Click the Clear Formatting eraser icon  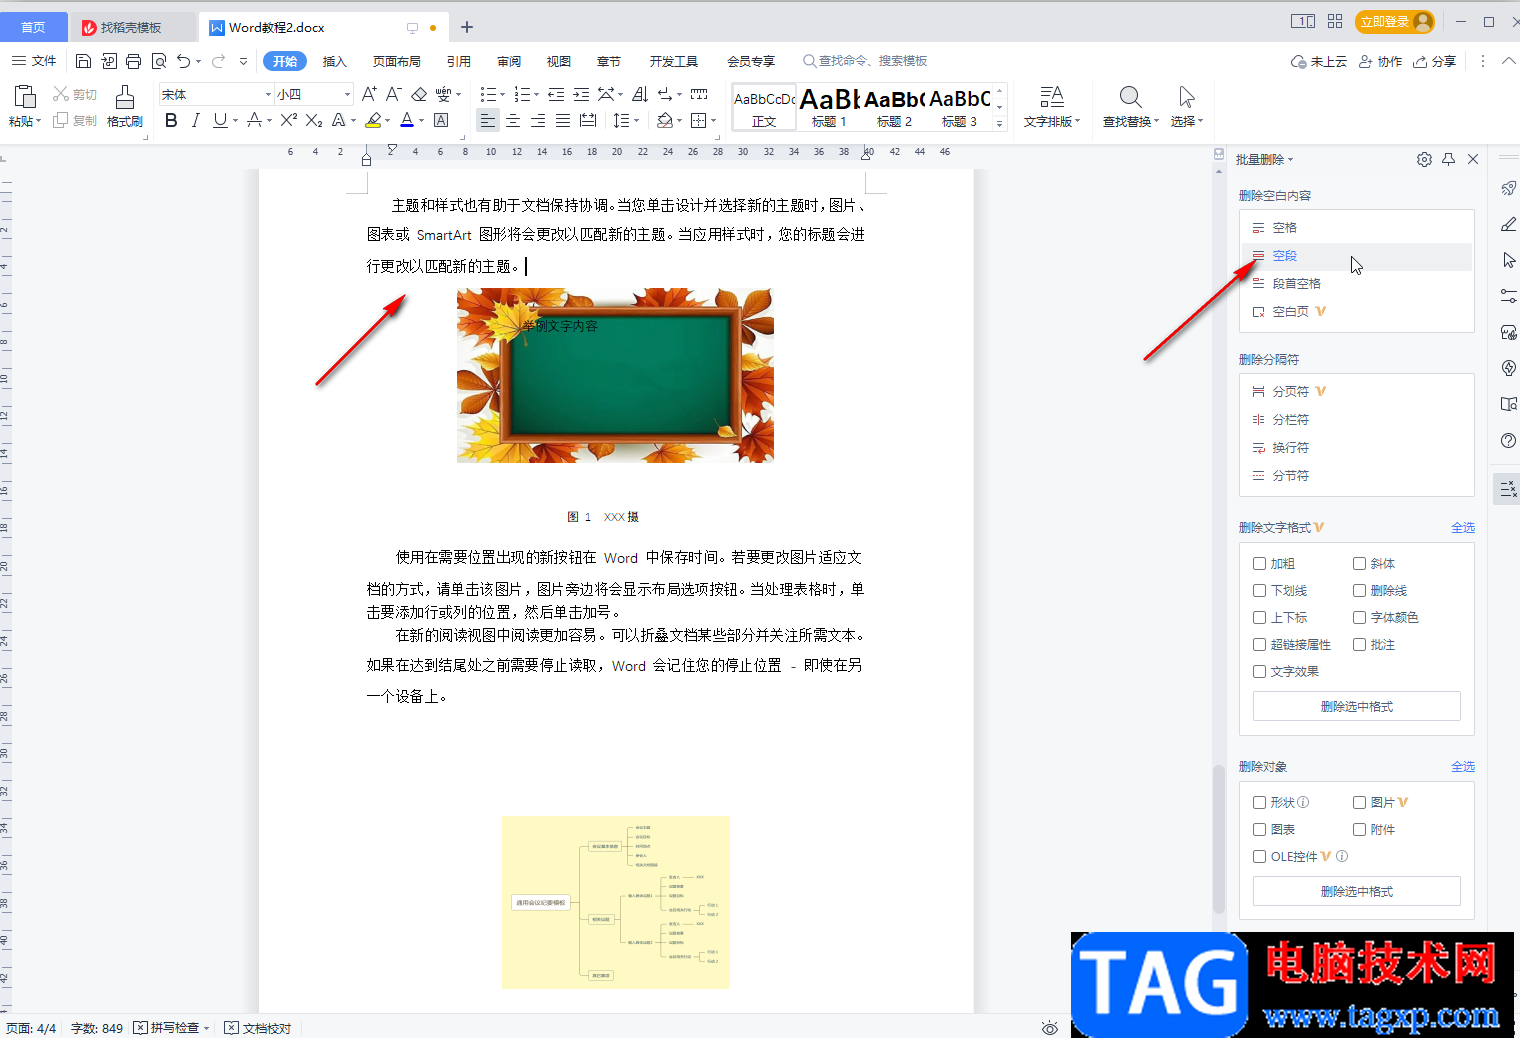click(x=419, y=94)
